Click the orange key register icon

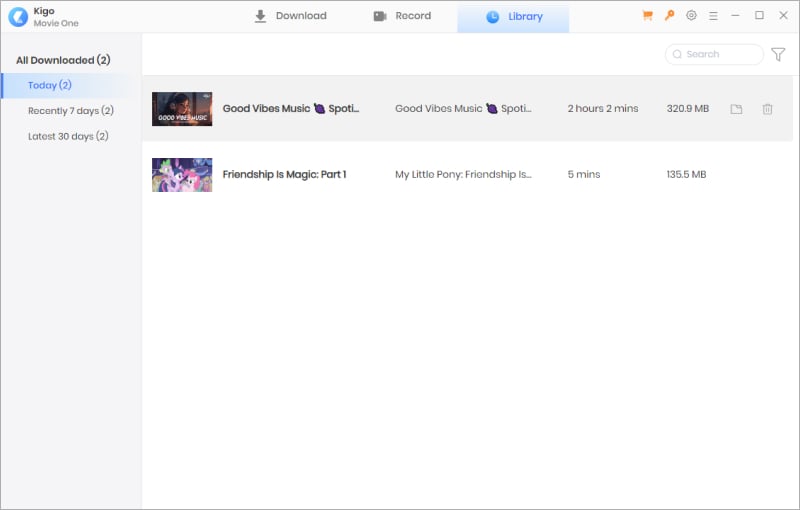pos(669,16)
